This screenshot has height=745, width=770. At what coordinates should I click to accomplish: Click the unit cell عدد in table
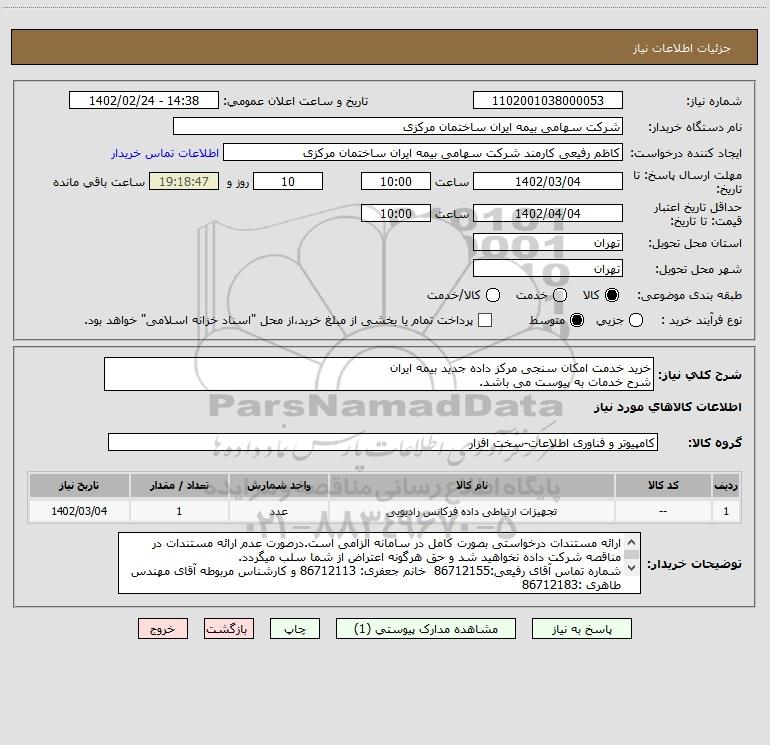click(x=278, y=511)
